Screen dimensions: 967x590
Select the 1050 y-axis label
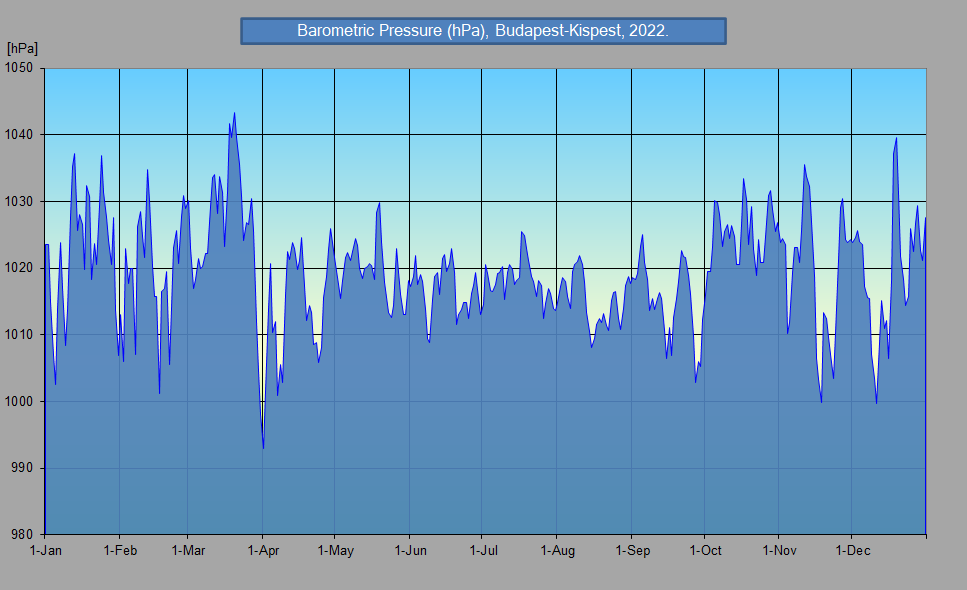21,68
